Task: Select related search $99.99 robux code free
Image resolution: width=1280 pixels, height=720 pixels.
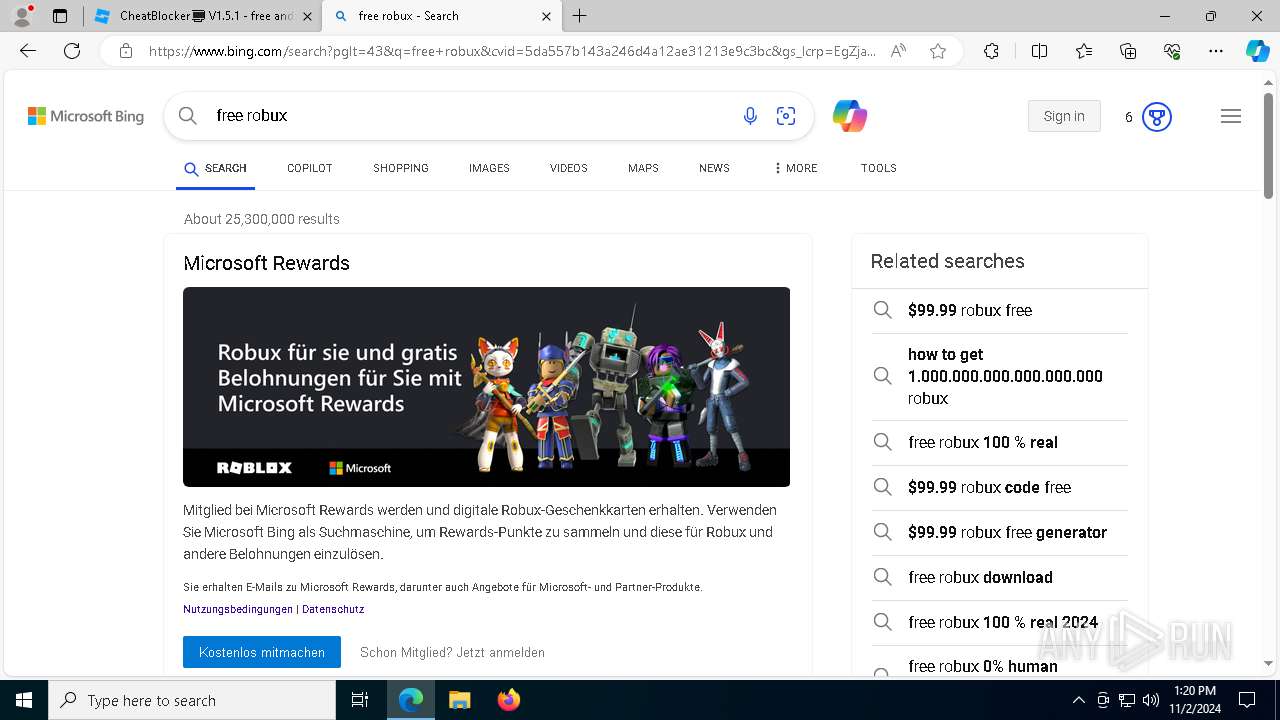Action: tap(1000, 487)
